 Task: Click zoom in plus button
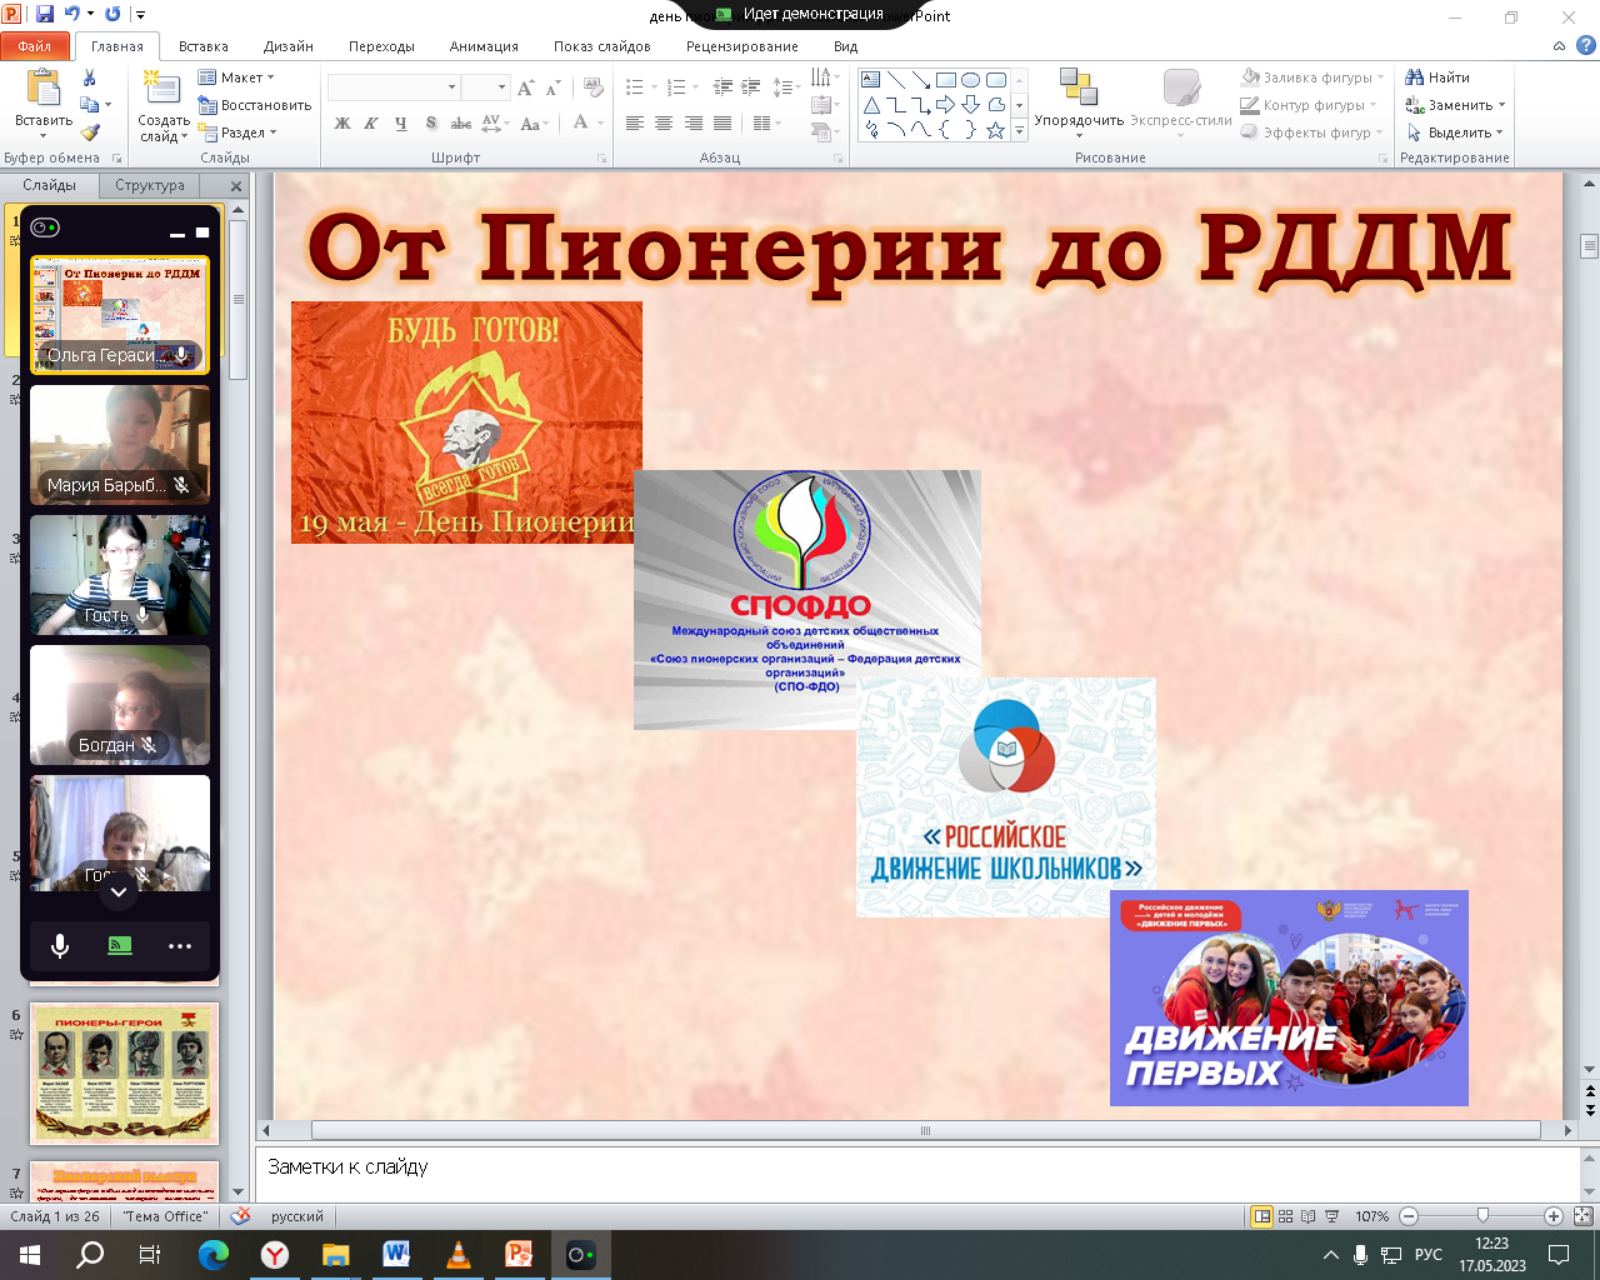tap(1553, 1216)
